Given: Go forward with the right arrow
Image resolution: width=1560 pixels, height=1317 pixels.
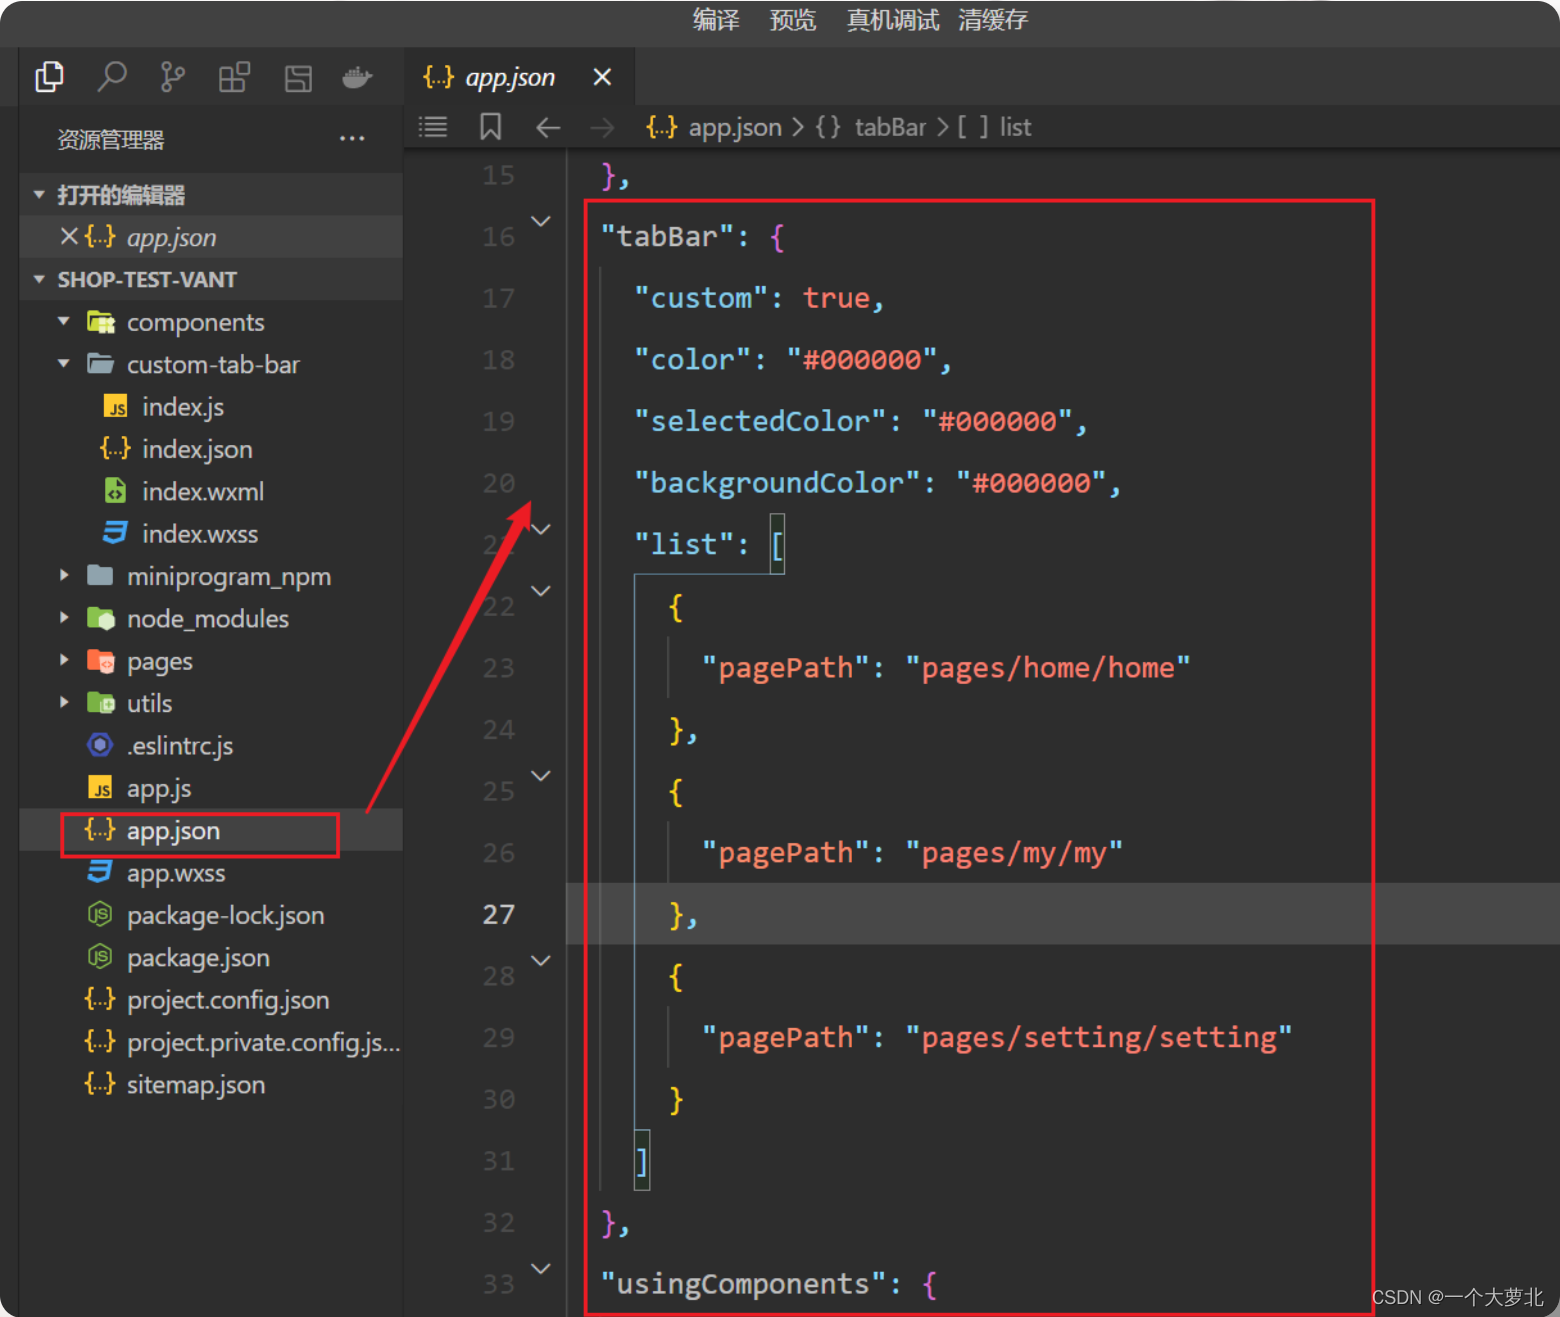Looking at the screenshot, I should (x=602, y=127).
